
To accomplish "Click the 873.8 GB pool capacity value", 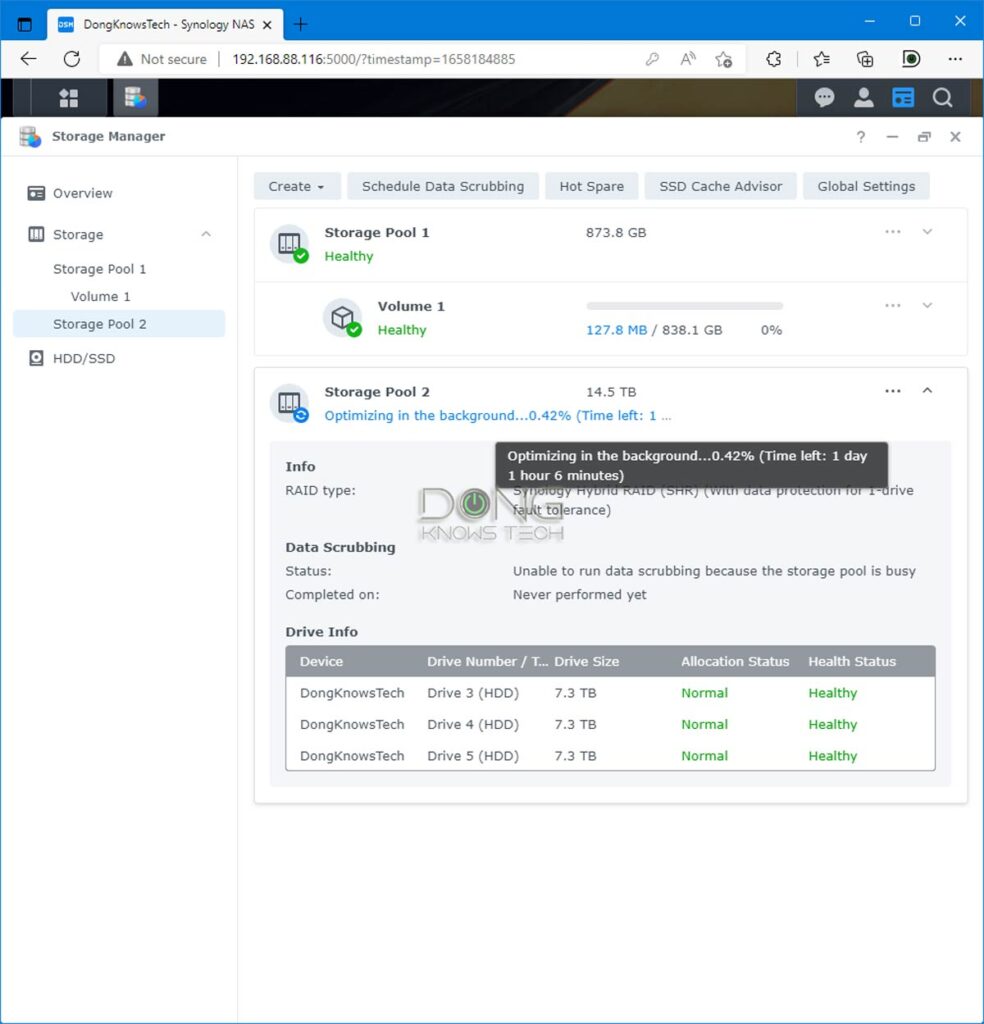I will [x=616, y=232].
